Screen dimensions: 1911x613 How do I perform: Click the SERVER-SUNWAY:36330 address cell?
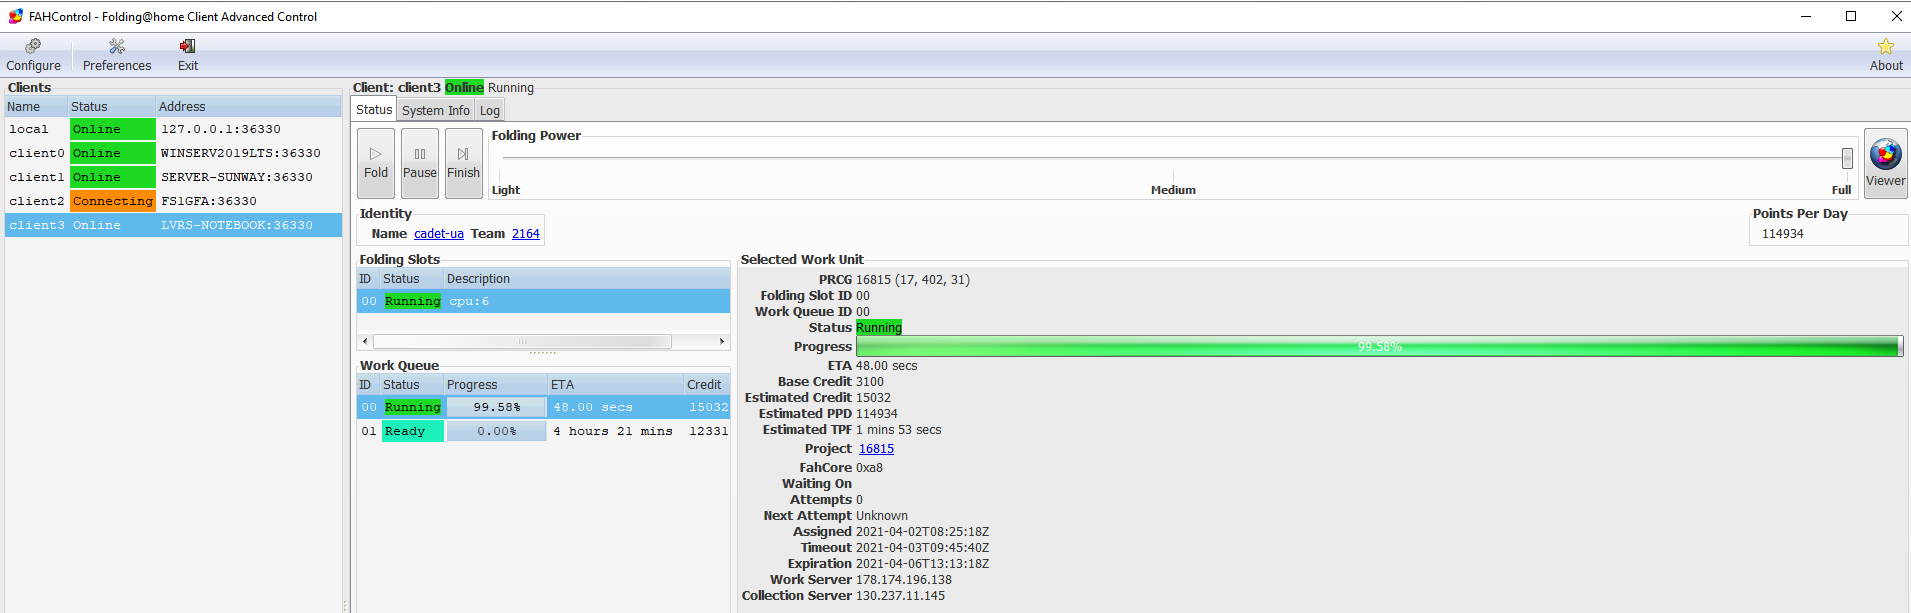(x=237, y=177)
